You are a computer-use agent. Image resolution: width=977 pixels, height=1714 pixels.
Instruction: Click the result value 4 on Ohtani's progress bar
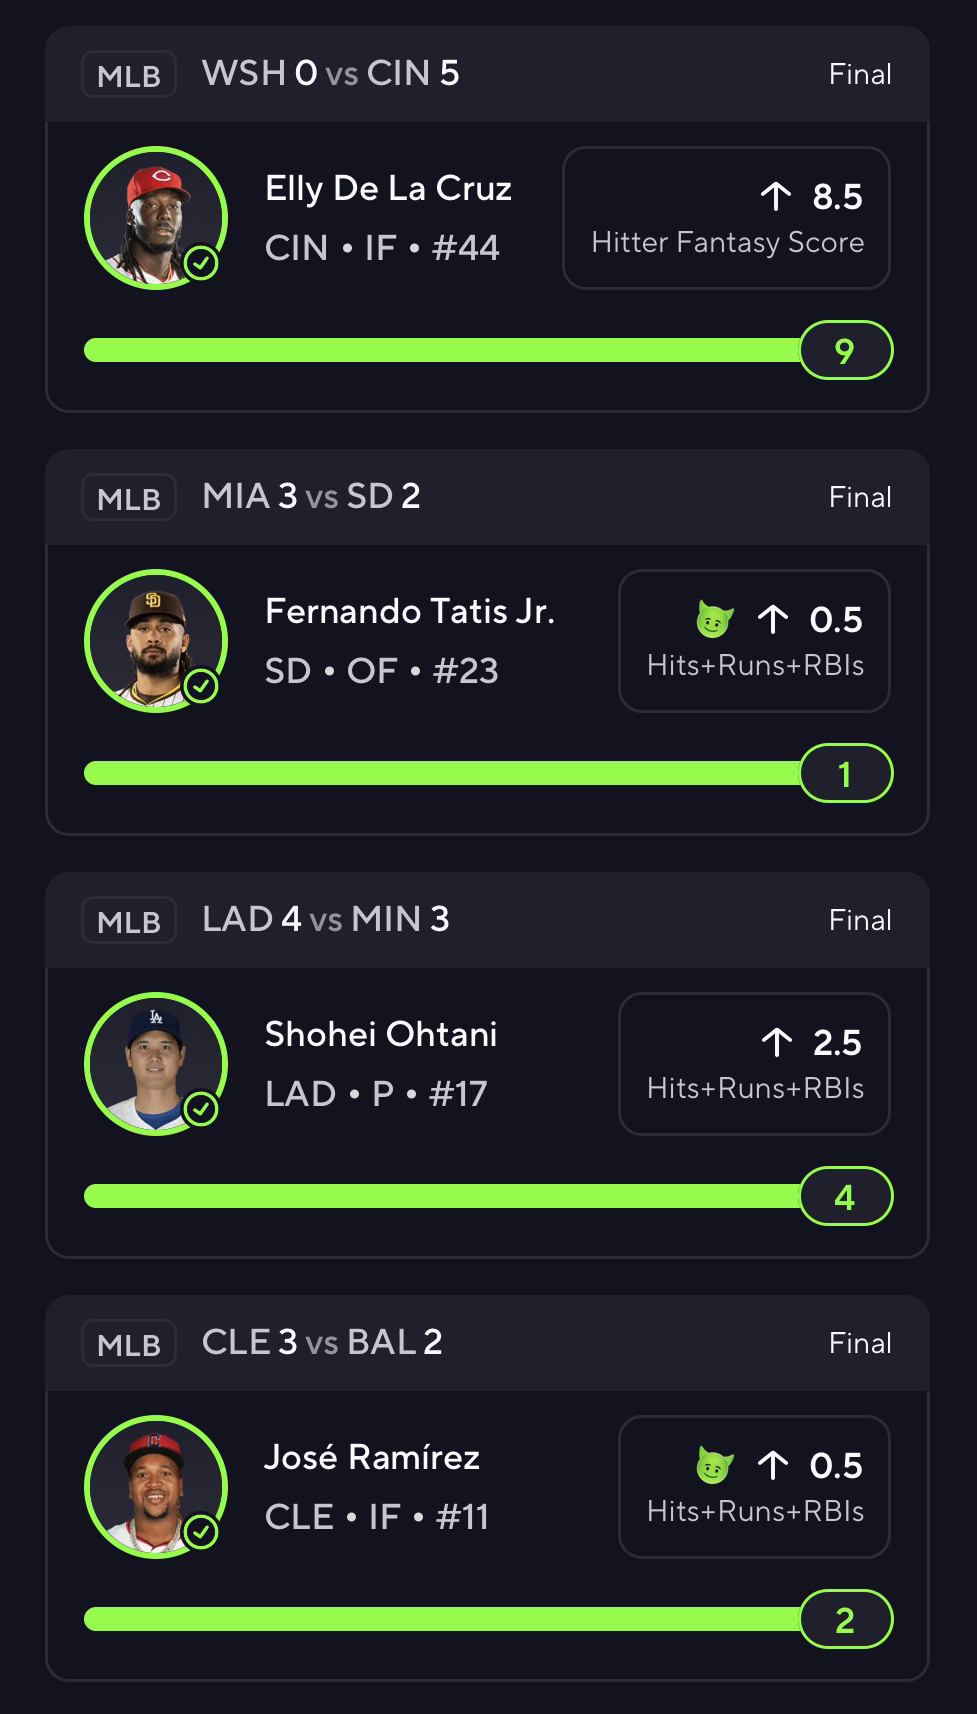(x=845, y=1197)
